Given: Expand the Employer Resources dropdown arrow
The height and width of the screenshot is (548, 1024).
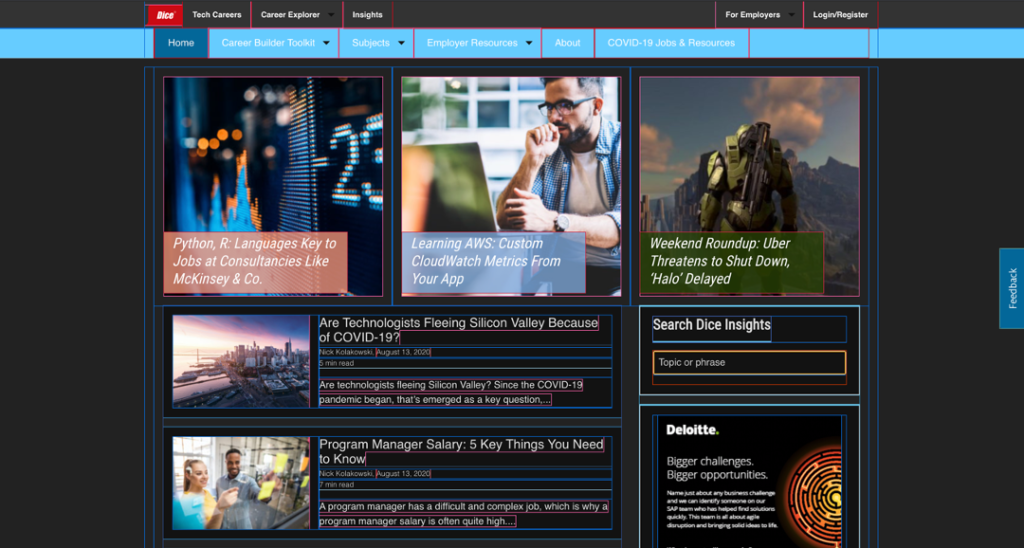Looking at the screenshot, I should [529, 43].
